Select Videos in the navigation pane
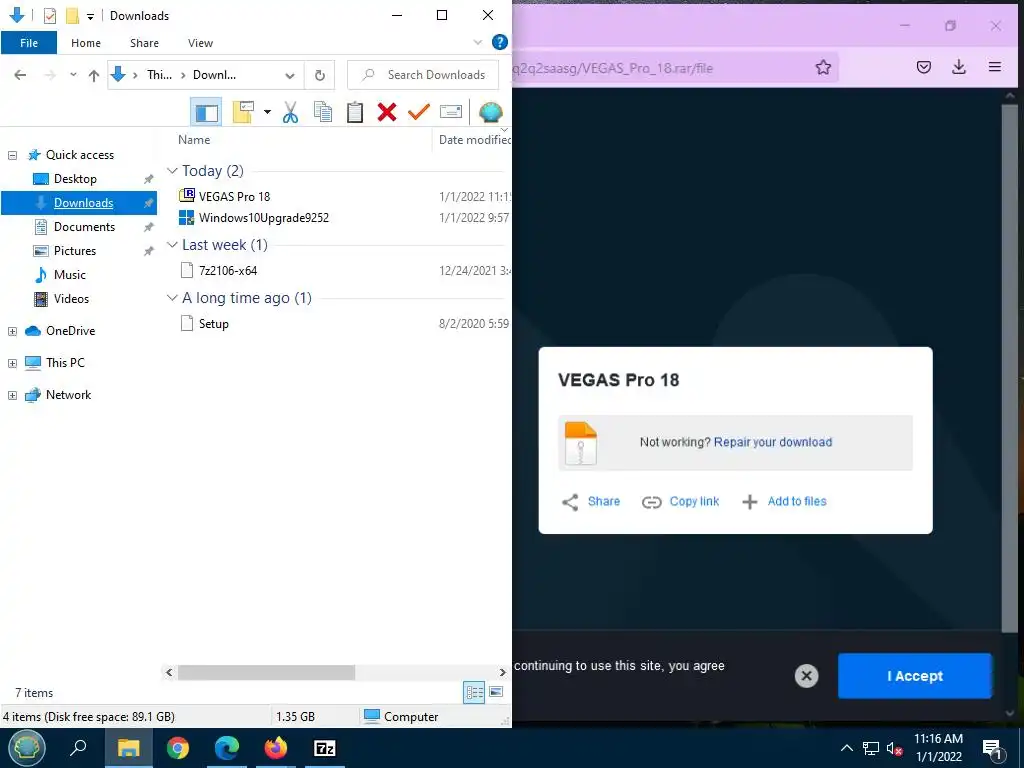 coord(71,299)
